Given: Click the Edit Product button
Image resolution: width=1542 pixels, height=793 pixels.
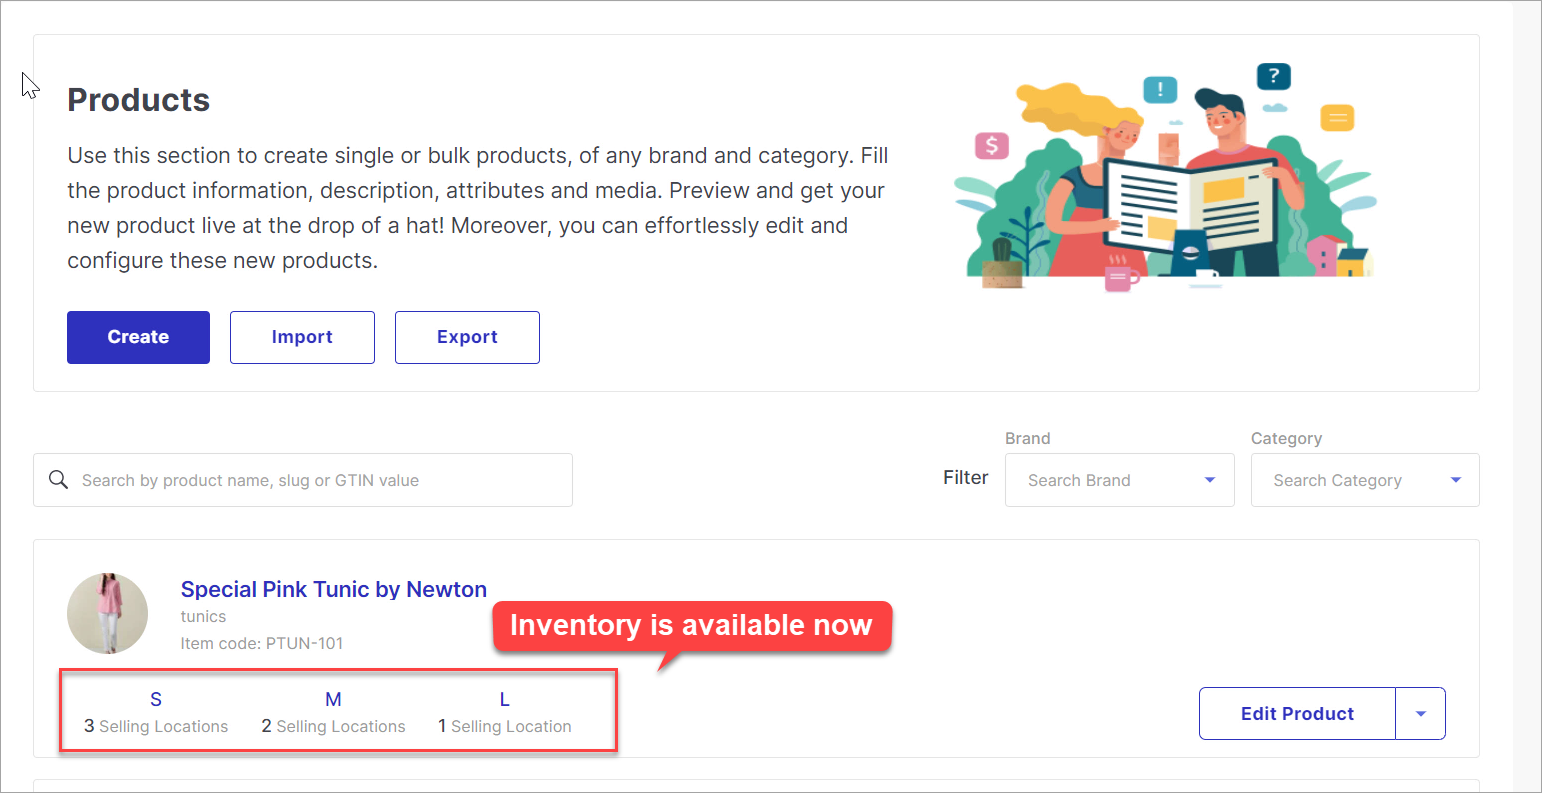Looking at the screenshot, I should click(x=1297, y=714).
